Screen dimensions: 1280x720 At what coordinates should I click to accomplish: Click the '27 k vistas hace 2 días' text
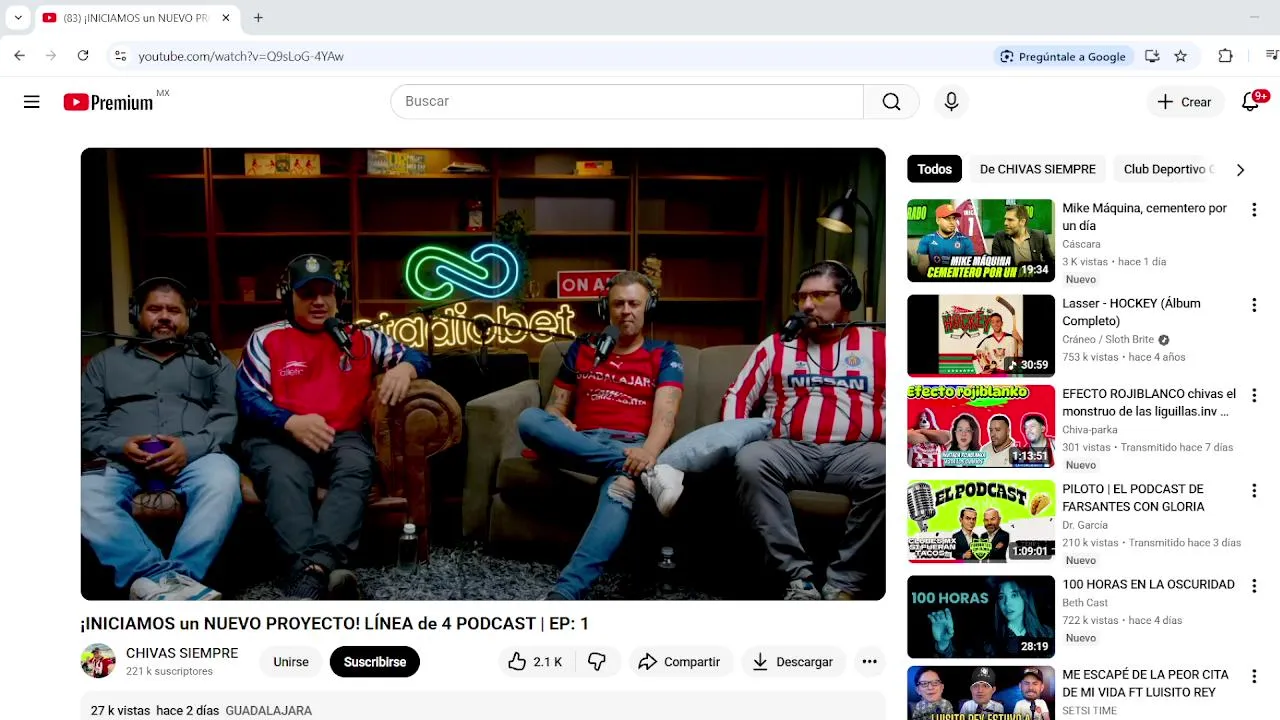click(155, 711)
